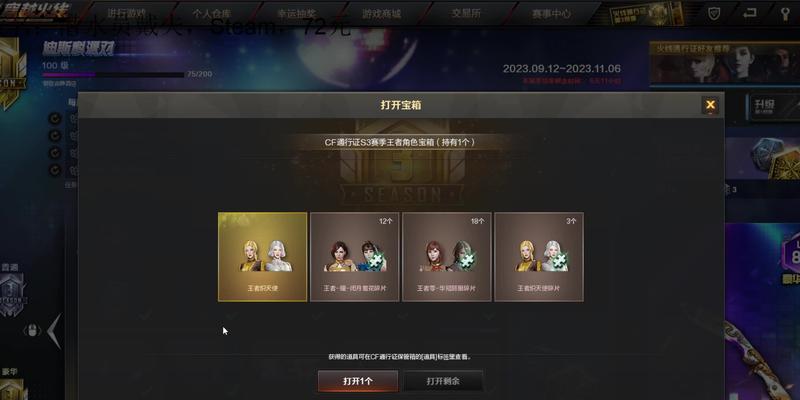The height and width of the screenshot is (400, 800).
Task: Click the 打开剩余 button
Action: 443,381
